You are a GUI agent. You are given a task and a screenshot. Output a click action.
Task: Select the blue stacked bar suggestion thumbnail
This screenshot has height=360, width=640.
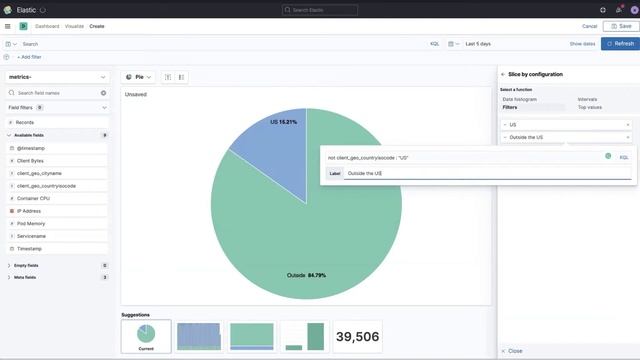[199, 336]
